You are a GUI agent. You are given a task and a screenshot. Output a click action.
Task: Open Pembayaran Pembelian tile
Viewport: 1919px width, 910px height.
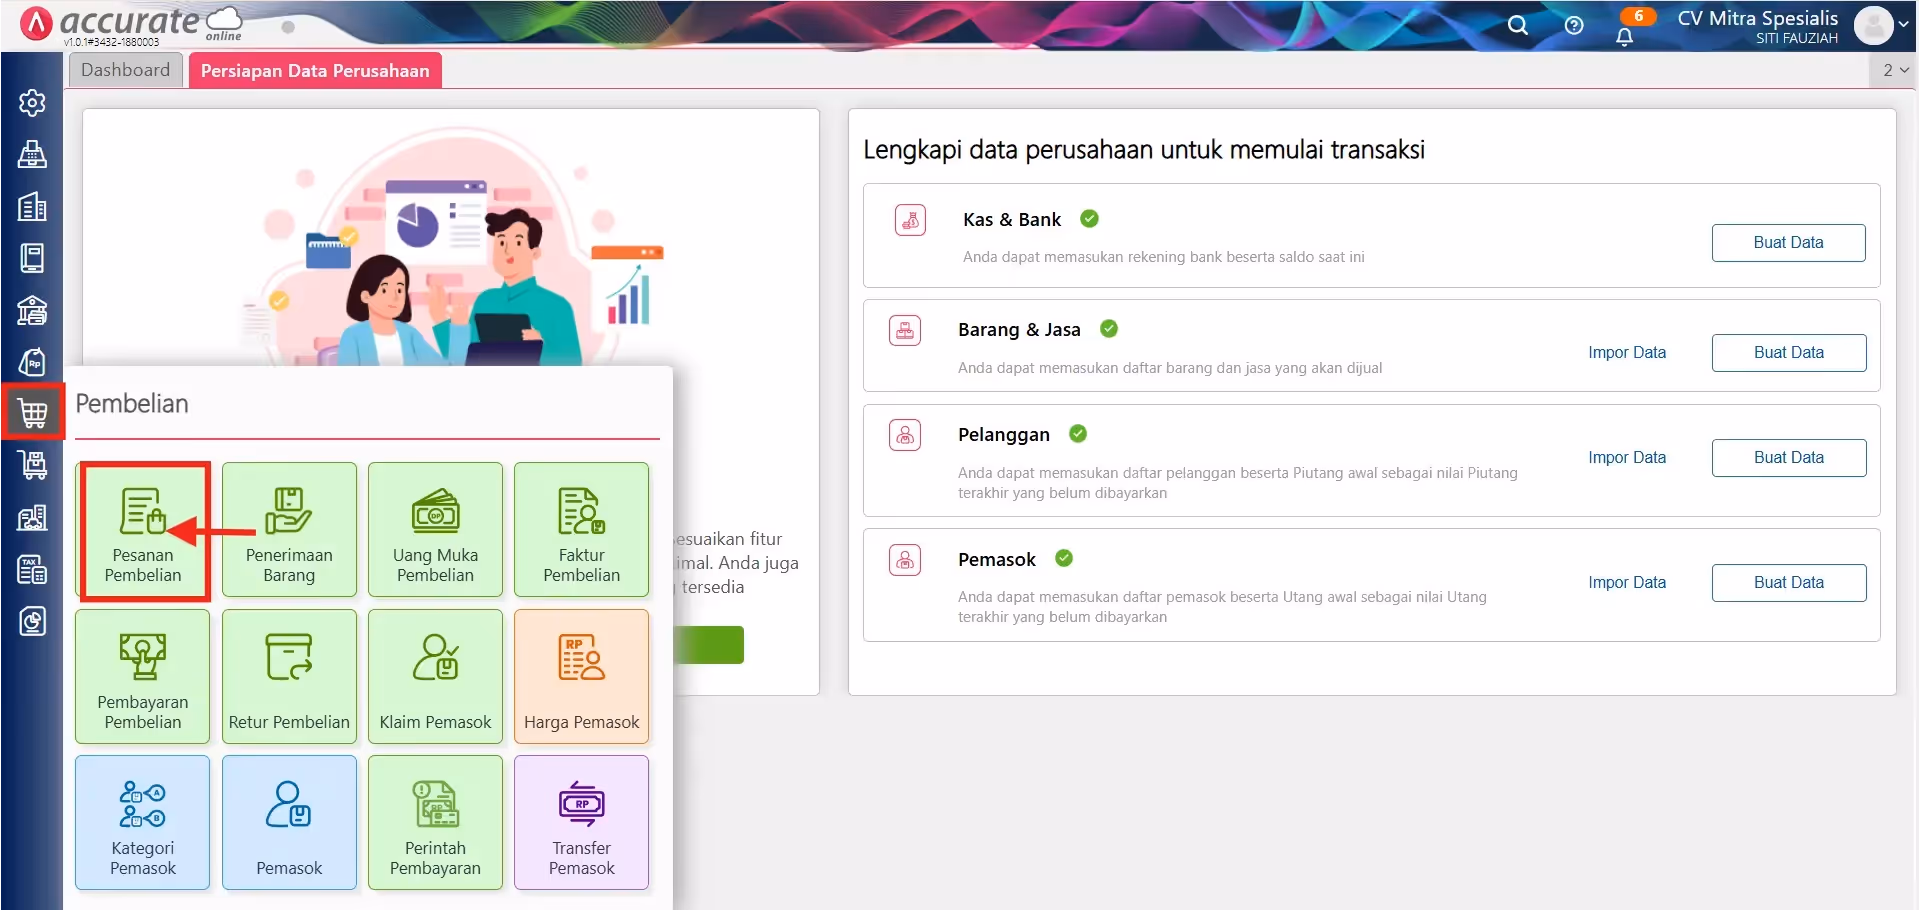pos(143,677)
